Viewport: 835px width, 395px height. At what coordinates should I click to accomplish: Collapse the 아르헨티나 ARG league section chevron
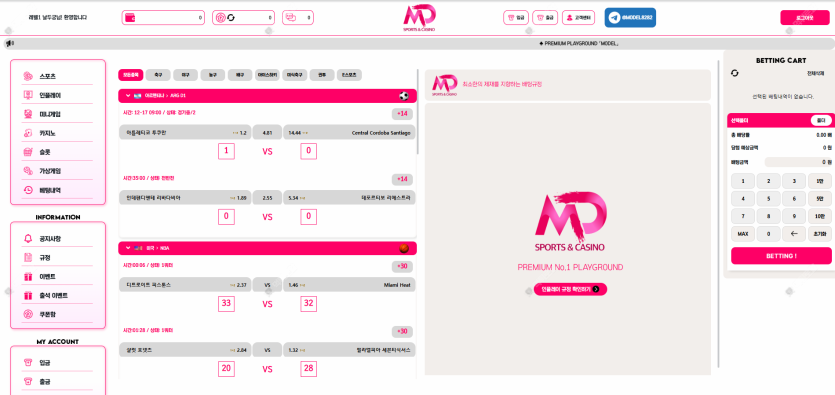128,96
